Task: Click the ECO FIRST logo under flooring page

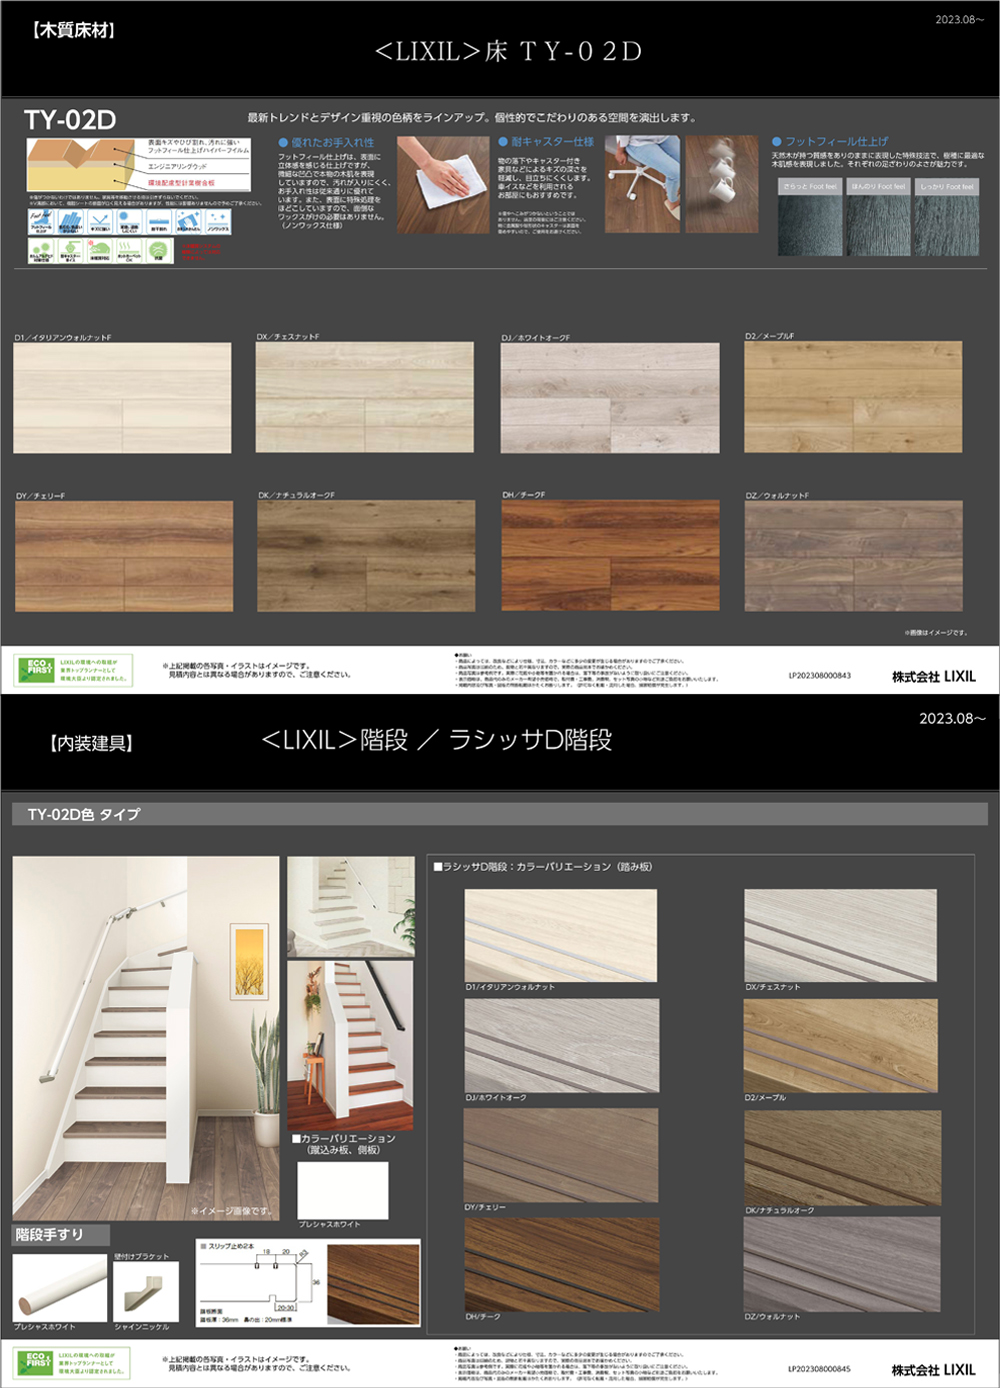Action: 72,670
